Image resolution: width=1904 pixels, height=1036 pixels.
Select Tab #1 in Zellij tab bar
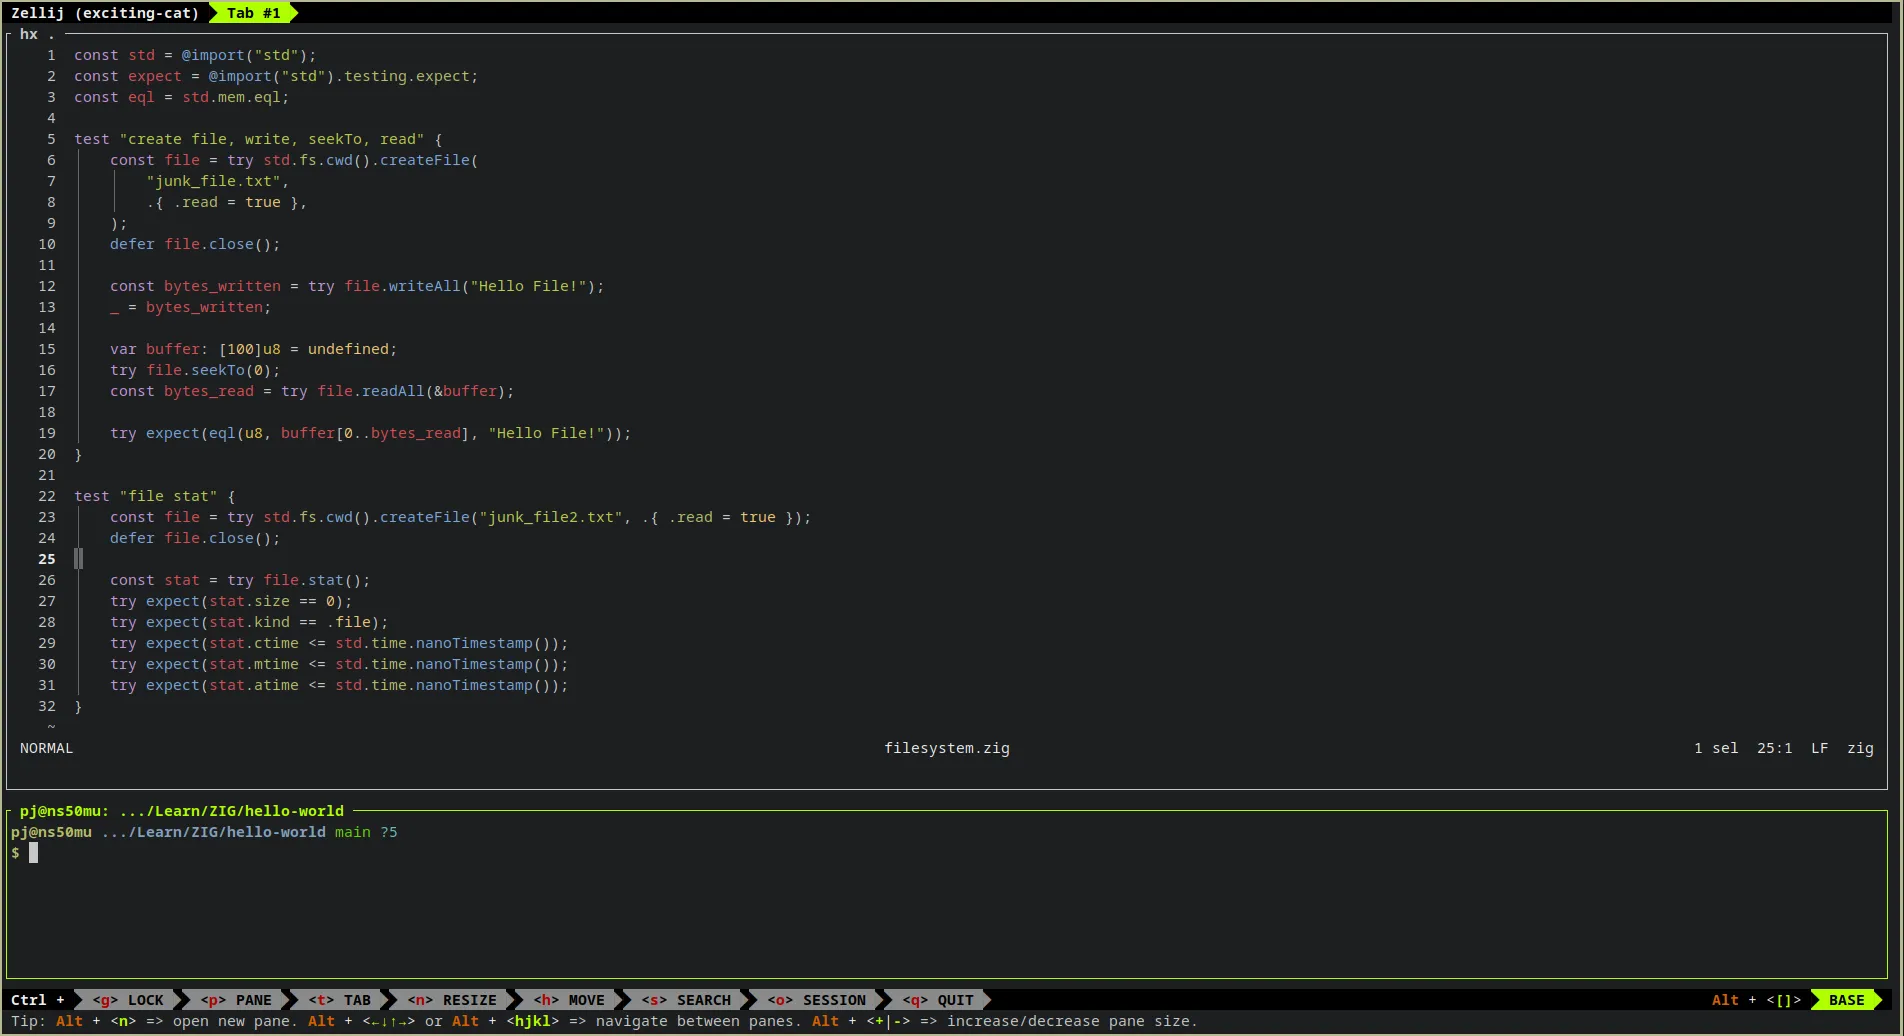pyautogui.click(x=253, y=13)
